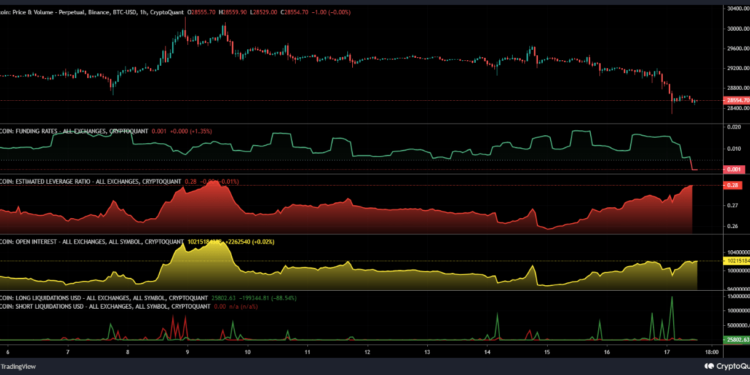Image resolution: width=750 pixels, height=375 pixels.
Task: Click the long liquidations change (−88.54%)
Action: click(x=283, y=298)
